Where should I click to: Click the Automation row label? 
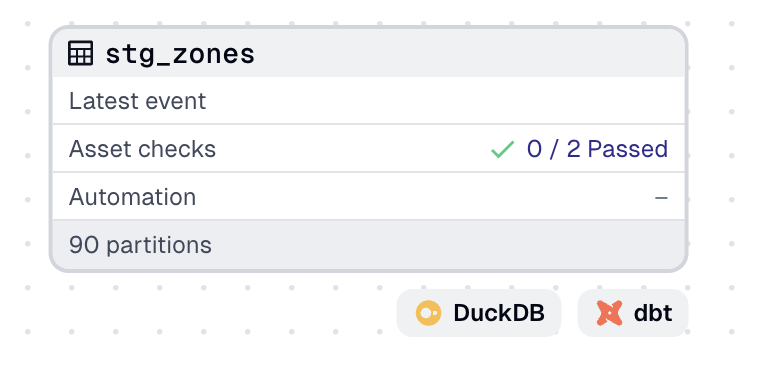tap(133, 197)
